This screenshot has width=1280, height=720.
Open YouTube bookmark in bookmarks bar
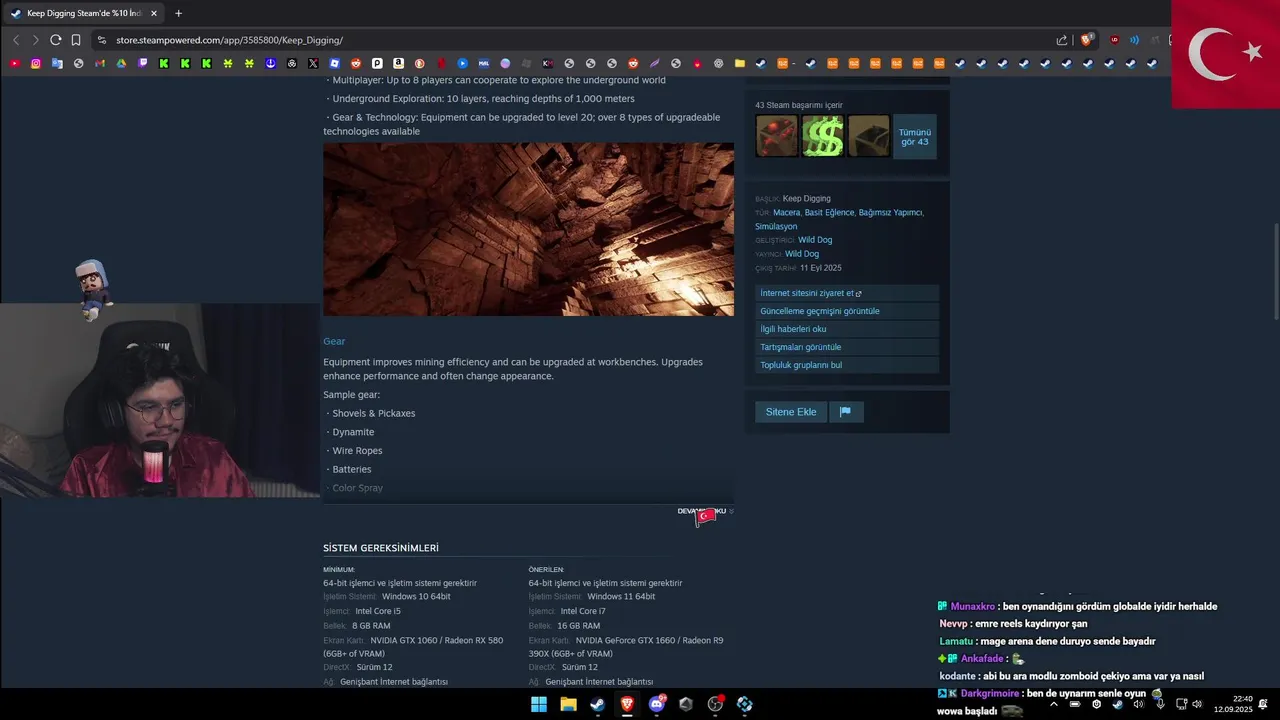14,63
